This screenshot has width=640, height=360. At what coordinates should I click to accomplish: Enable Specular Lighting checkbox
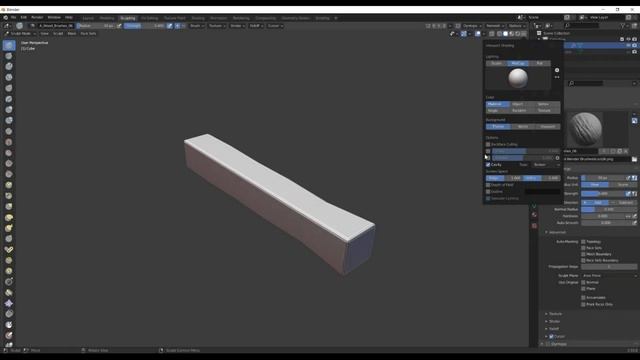pos(488,198)
